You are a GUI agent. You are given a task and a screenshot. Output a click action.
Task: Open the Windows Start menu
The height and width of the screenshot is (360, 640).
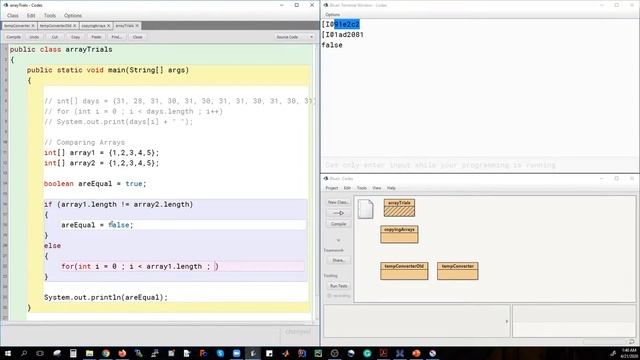[7, 353]
